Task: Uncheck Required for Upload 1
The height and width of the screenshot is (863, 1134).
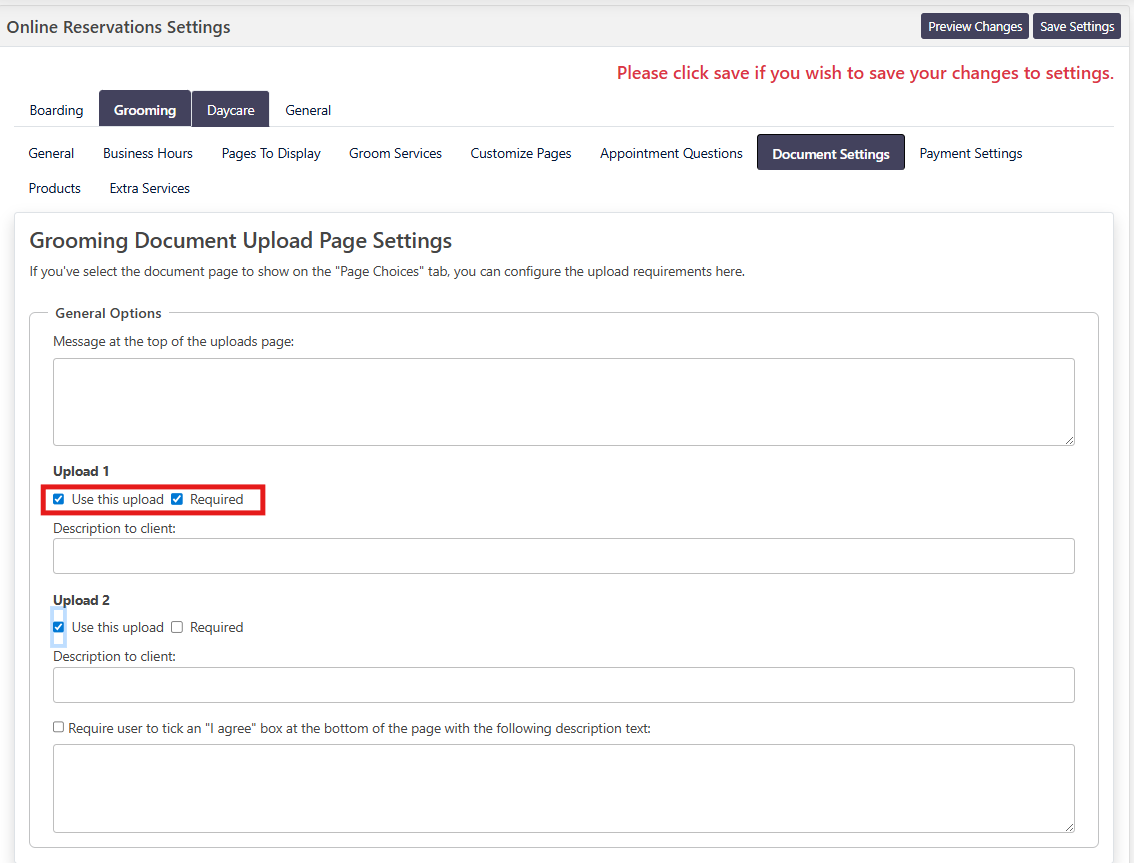Action: (177, 499)
